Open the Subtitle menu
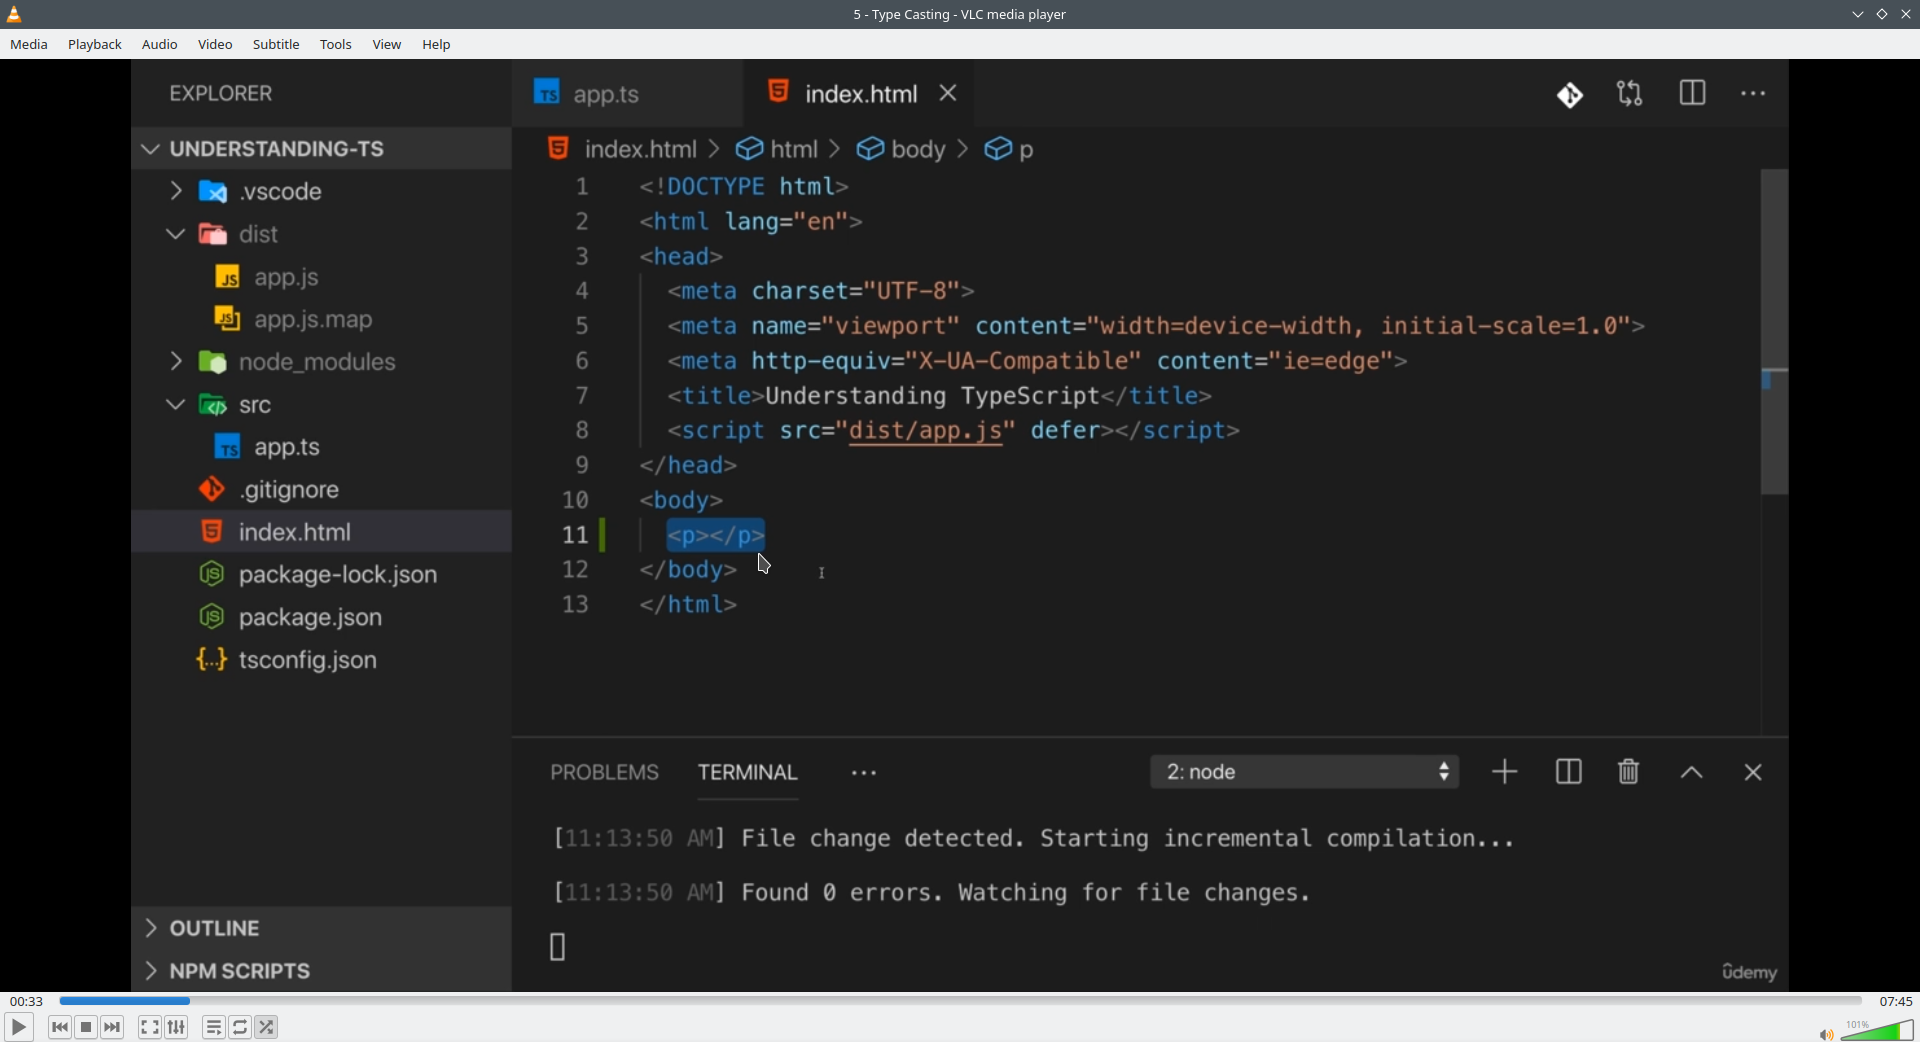The image size is (1920, 1042). click(276, 45)
